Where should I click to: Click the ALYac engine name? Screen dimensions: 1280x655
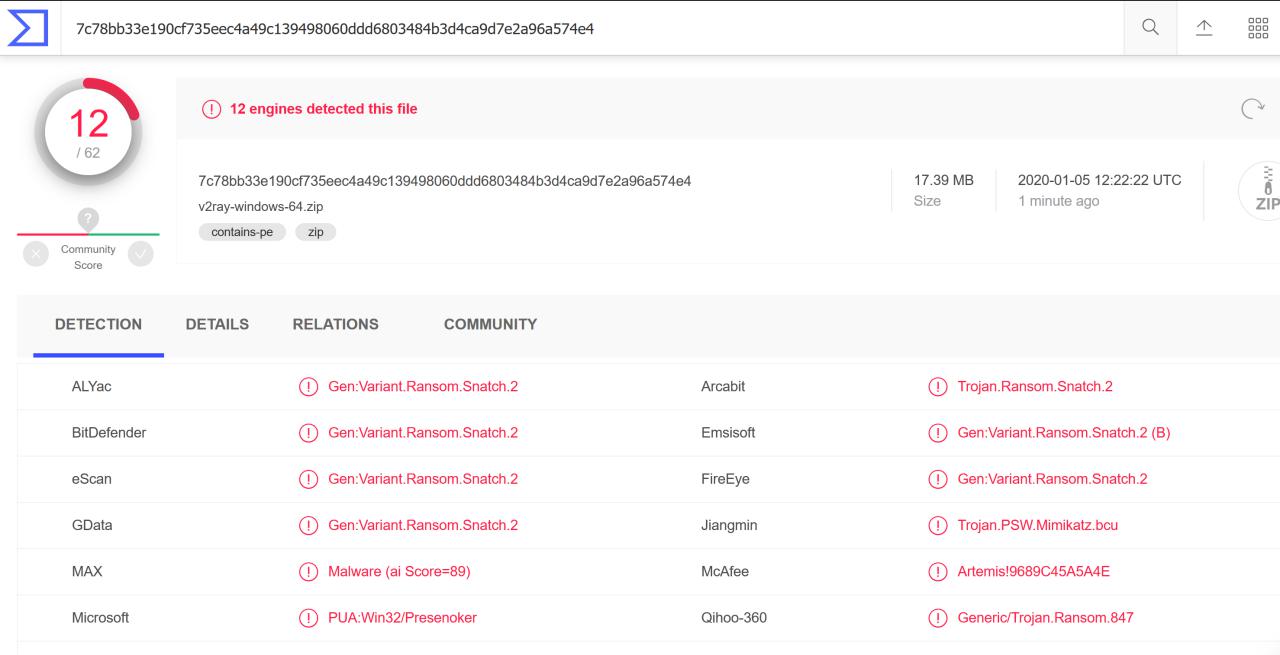(x=92, y=387)
